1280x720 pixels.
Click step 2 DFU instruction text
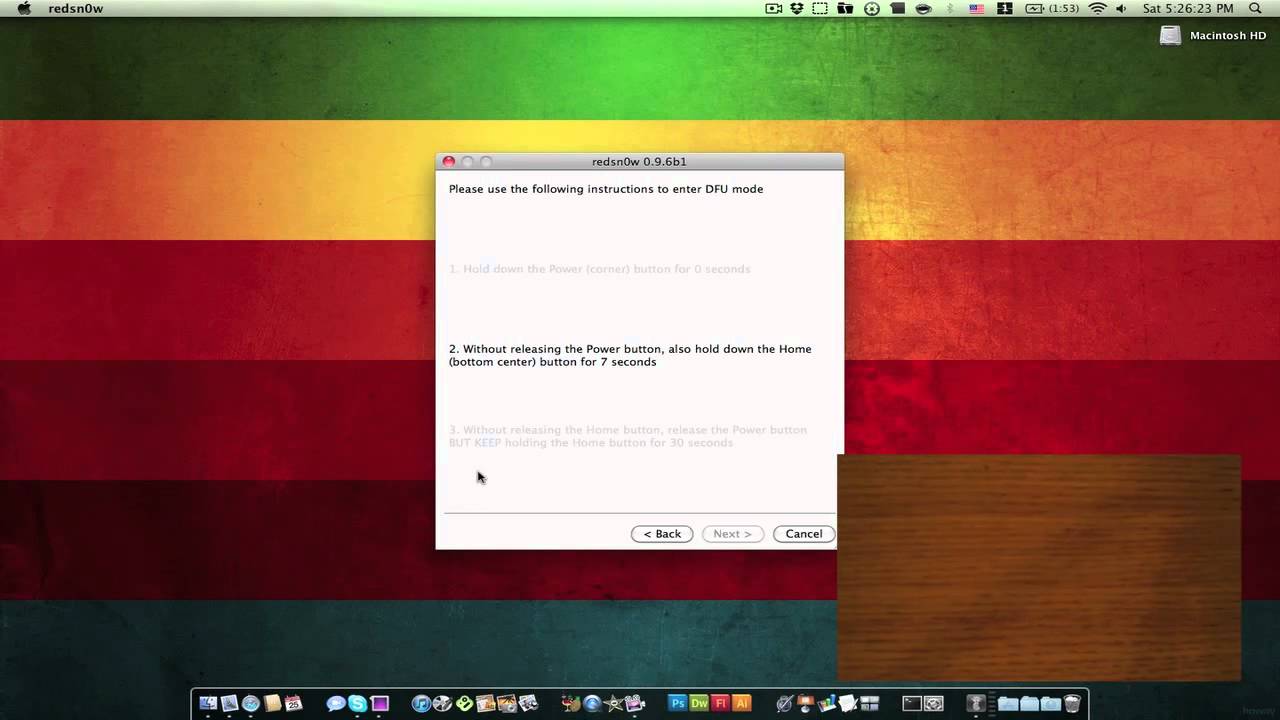pyautogui.click(x=630, y=355)
